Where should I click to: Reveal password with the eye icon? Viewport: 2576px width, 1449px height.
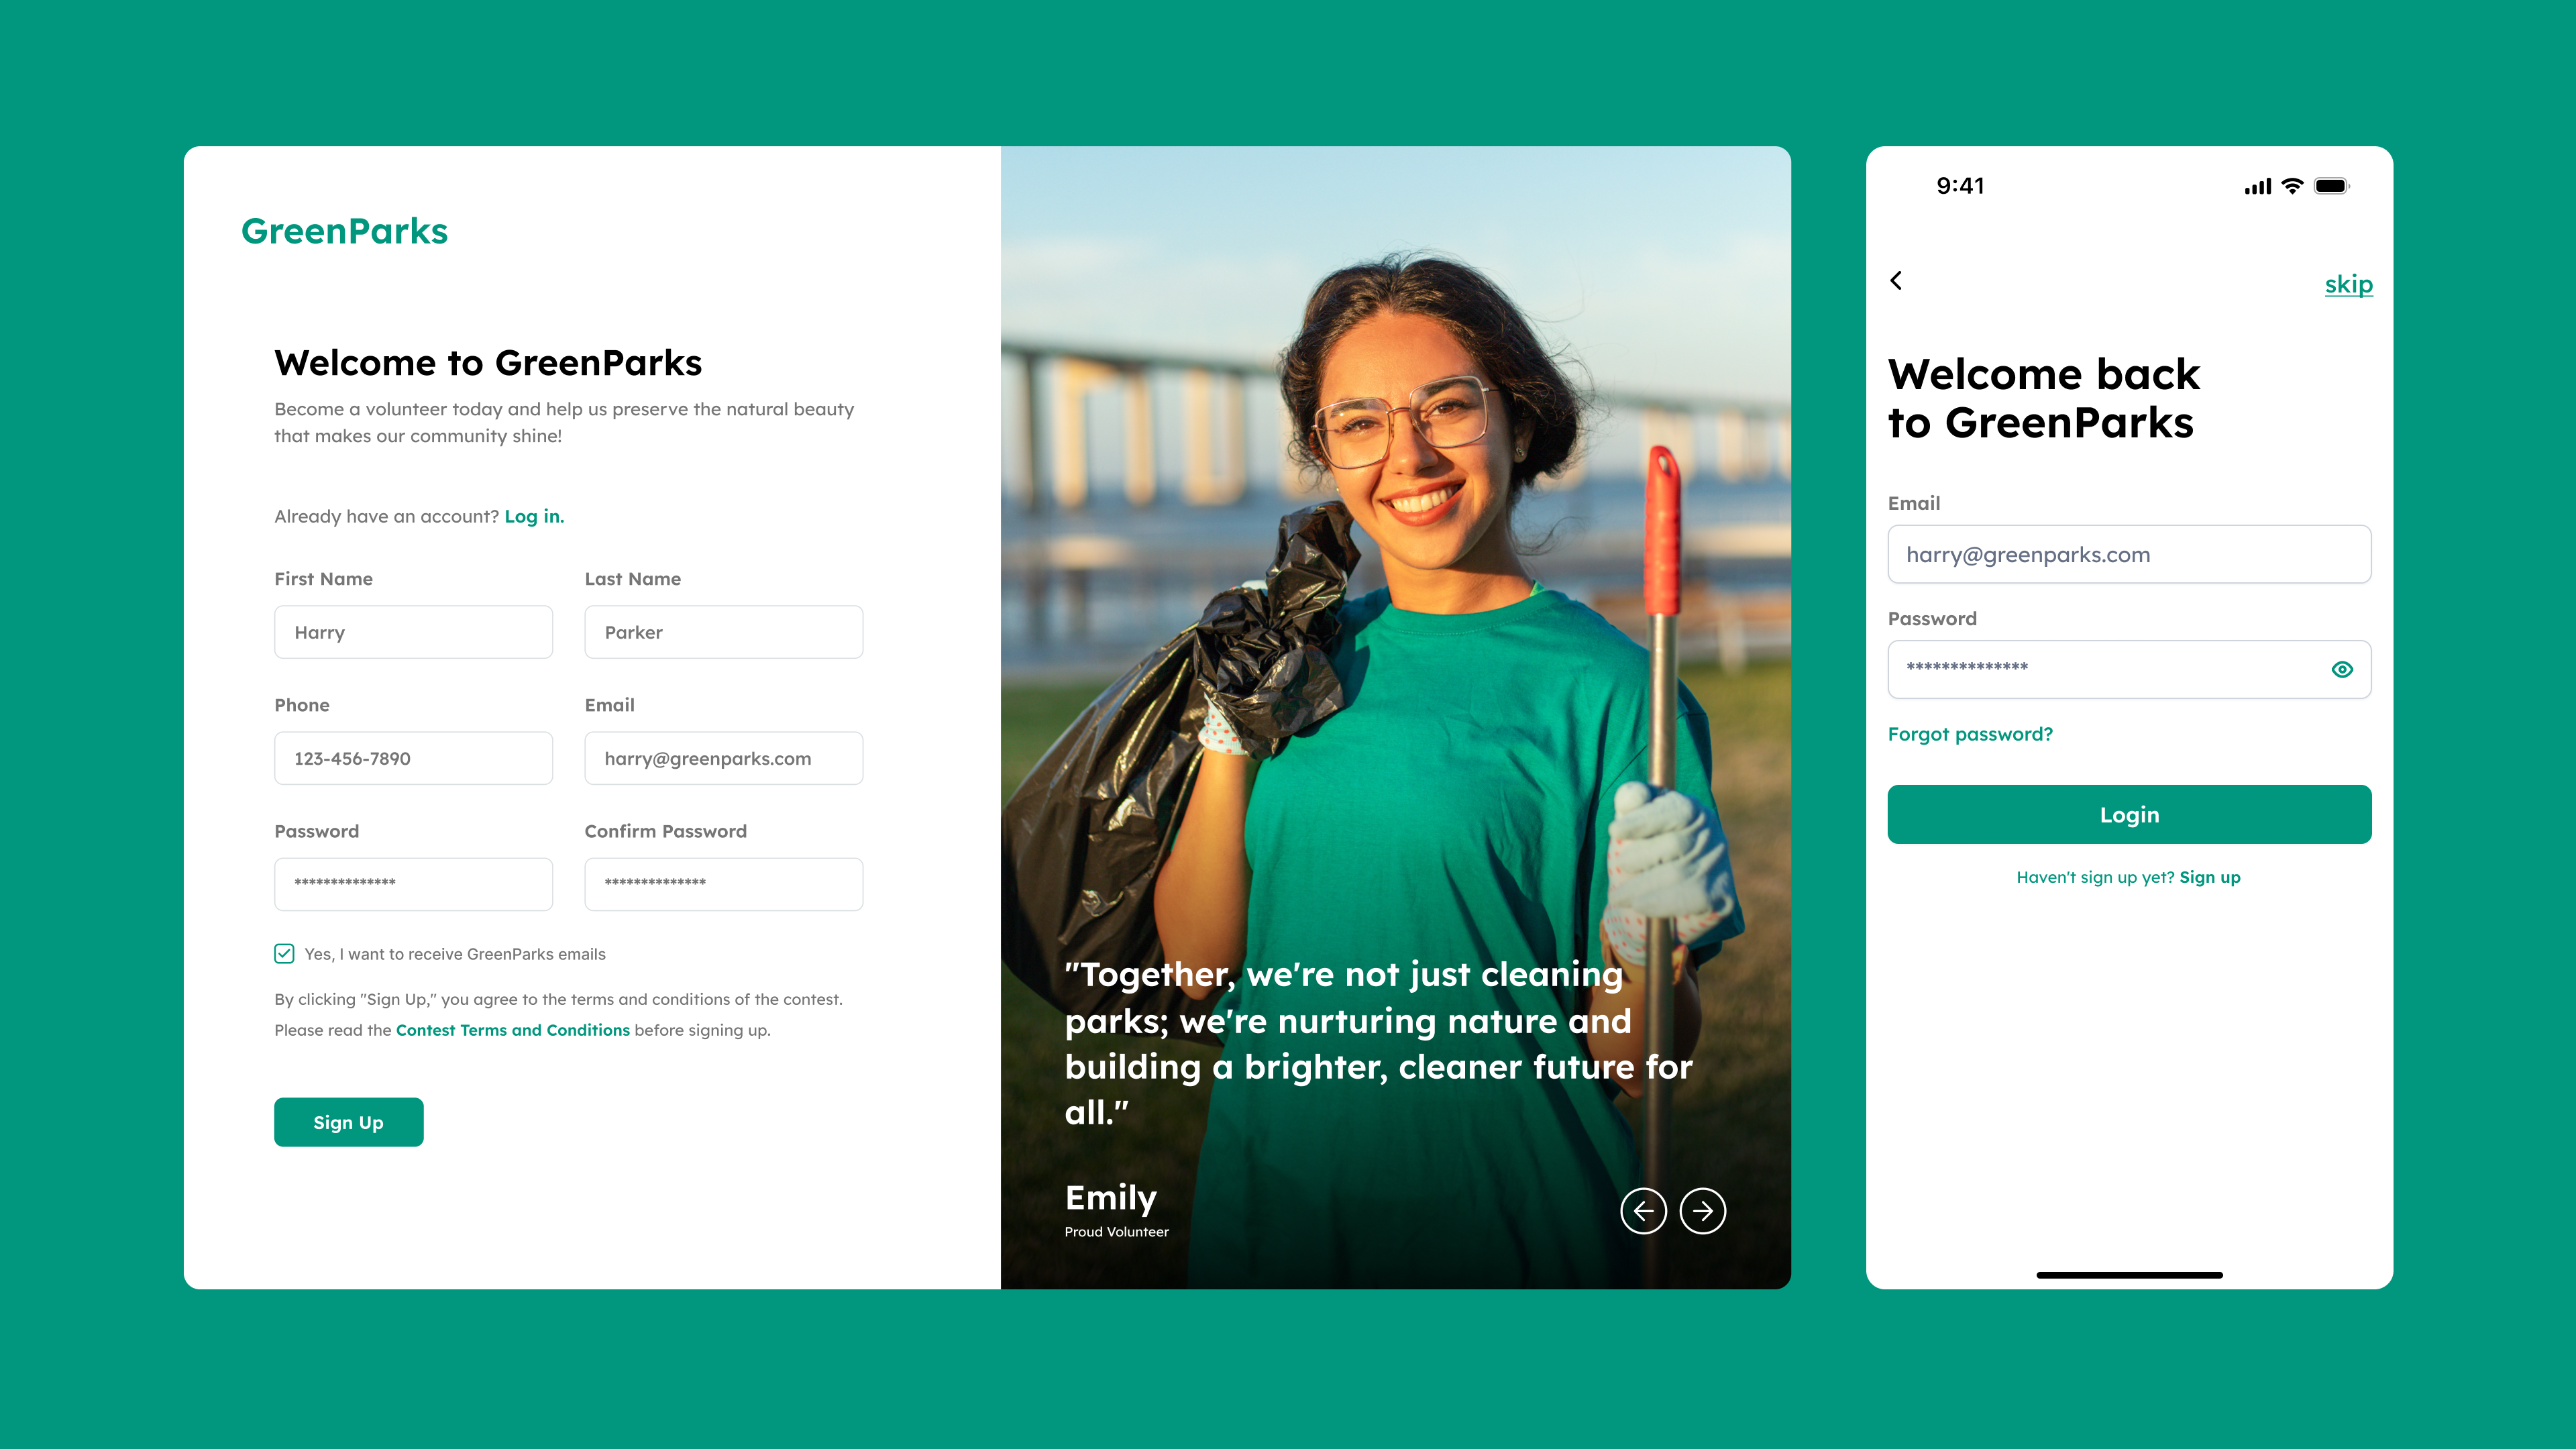point(2342,669)
